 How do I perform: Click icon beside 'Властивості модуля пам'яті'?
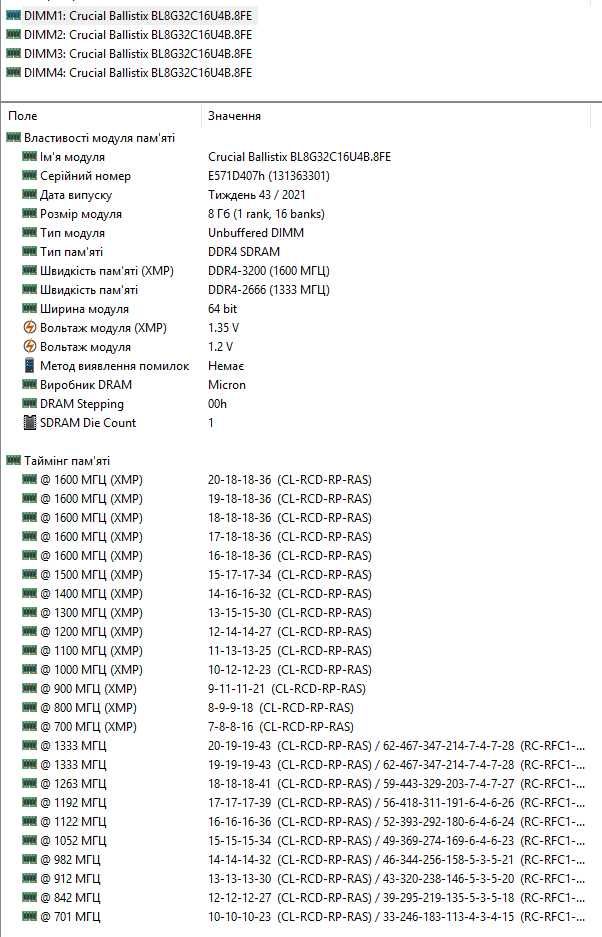pyautogui.click(x=13, y=138)
